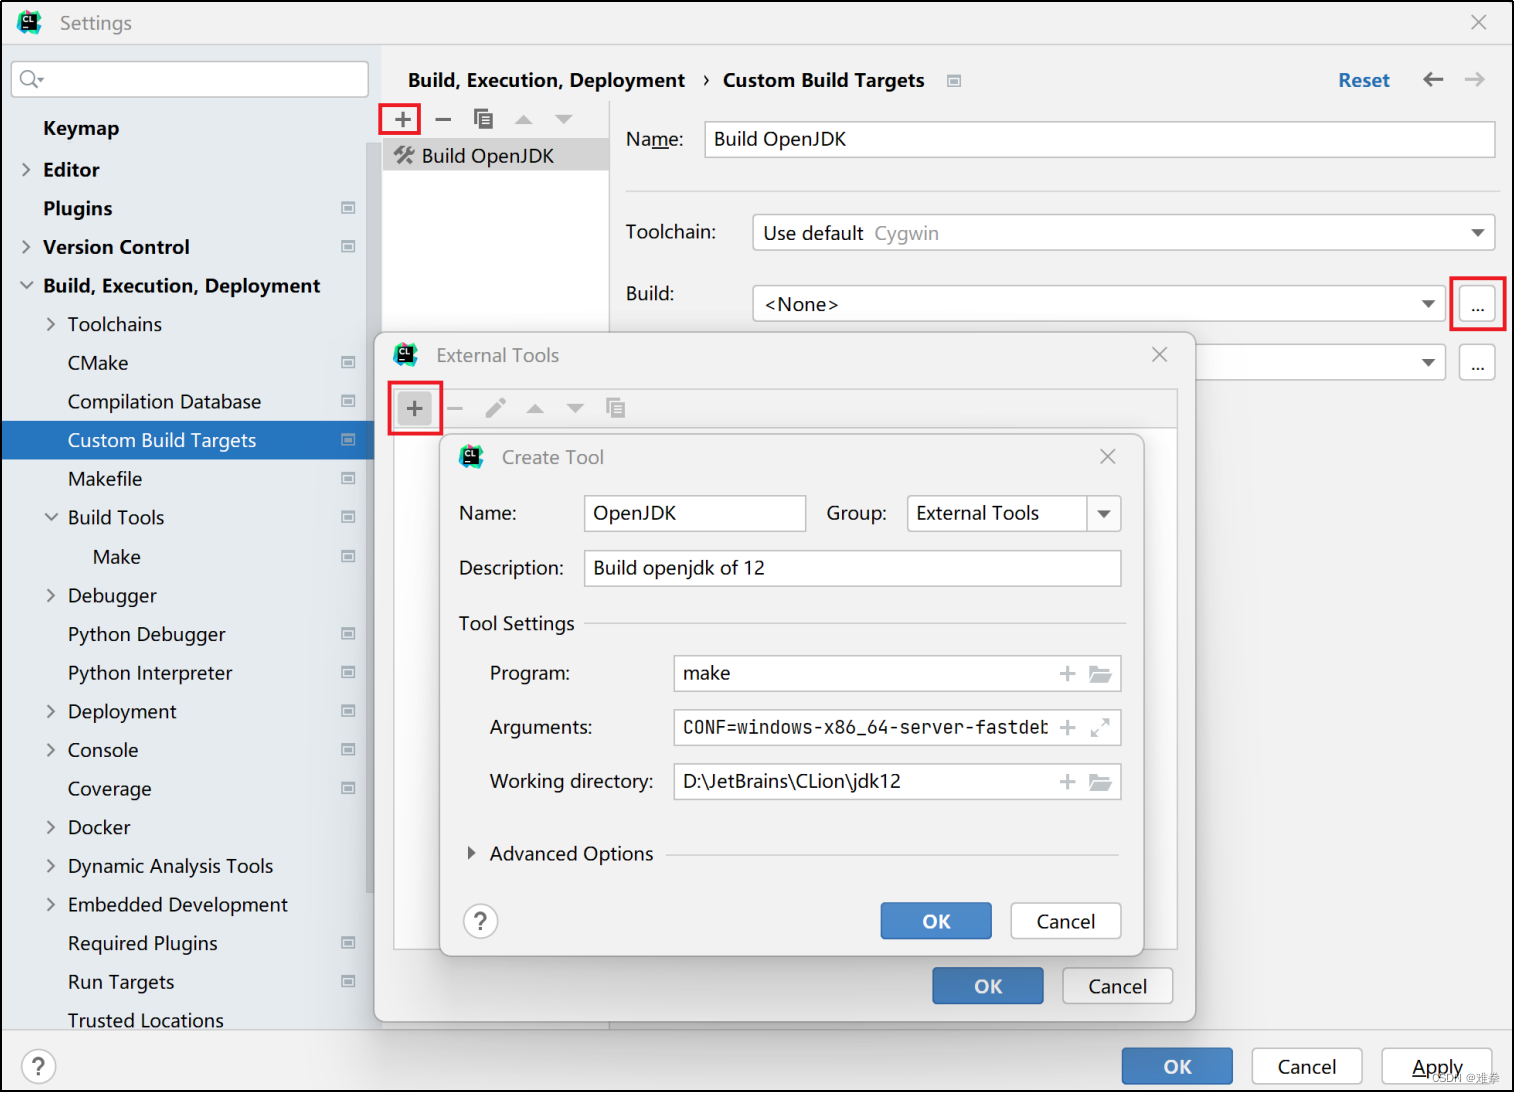Cancel the External Tools dialog
The width and height of the screenshot is (1515, 1093).
[x=1117, y=986]
